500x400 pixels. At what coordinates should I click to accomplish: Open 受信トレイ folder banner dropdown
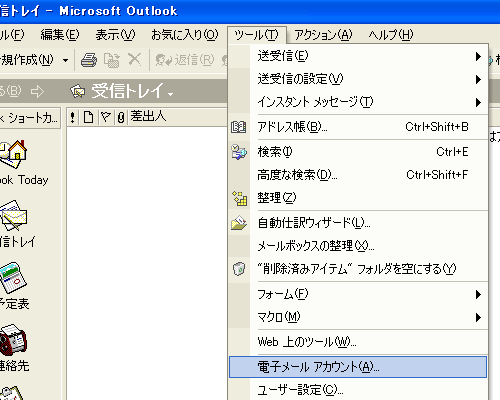[x=171, y=95]
